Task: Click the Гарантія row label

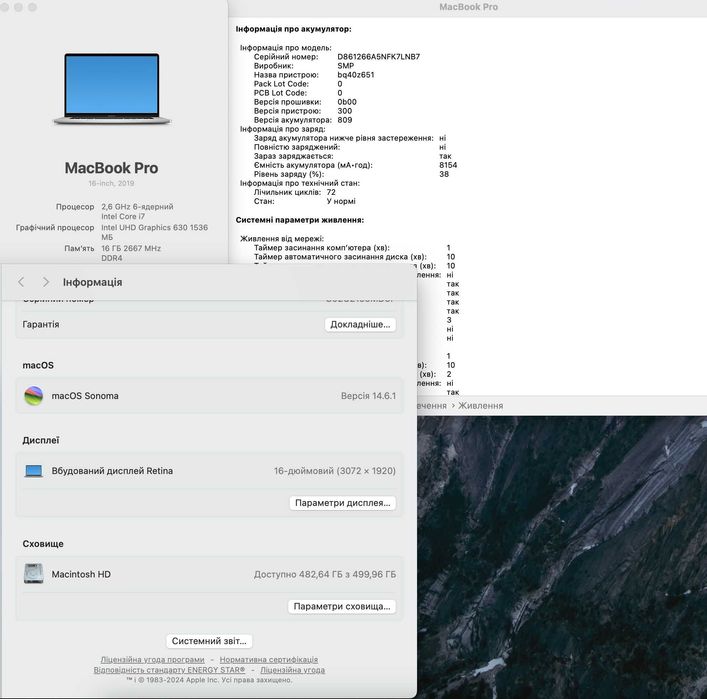Action: tap(41, 324)
